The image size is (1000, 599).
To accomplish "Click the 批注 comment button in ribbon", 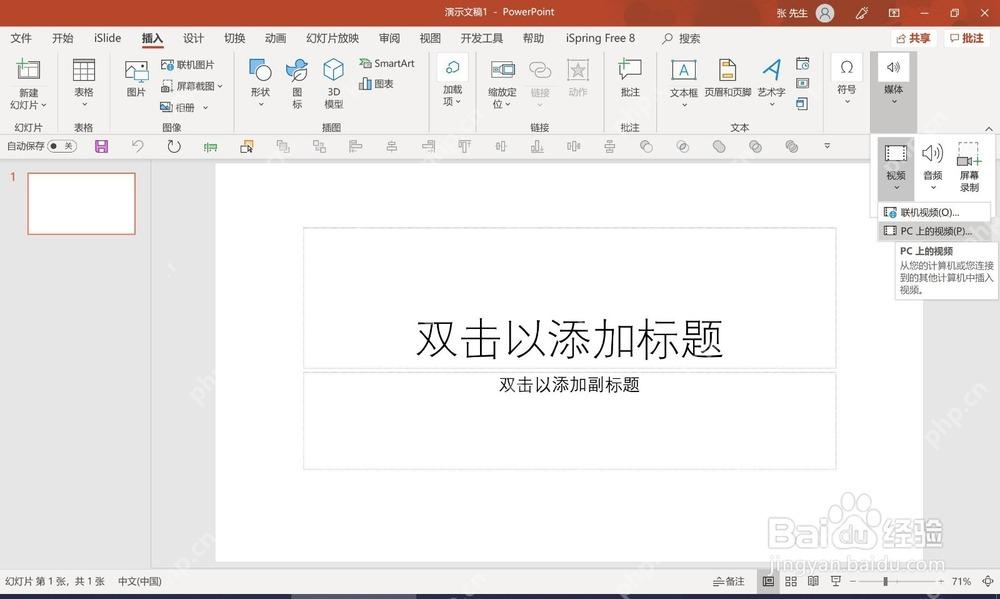I will coord(630,79).
